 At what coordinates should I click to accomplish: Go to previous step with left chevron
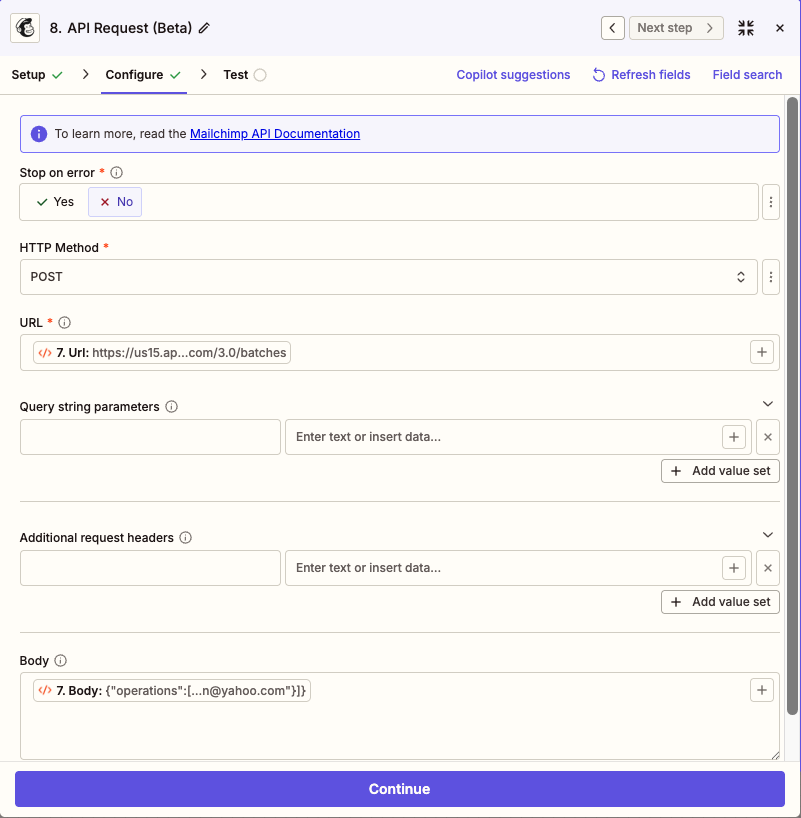[613, 28]
